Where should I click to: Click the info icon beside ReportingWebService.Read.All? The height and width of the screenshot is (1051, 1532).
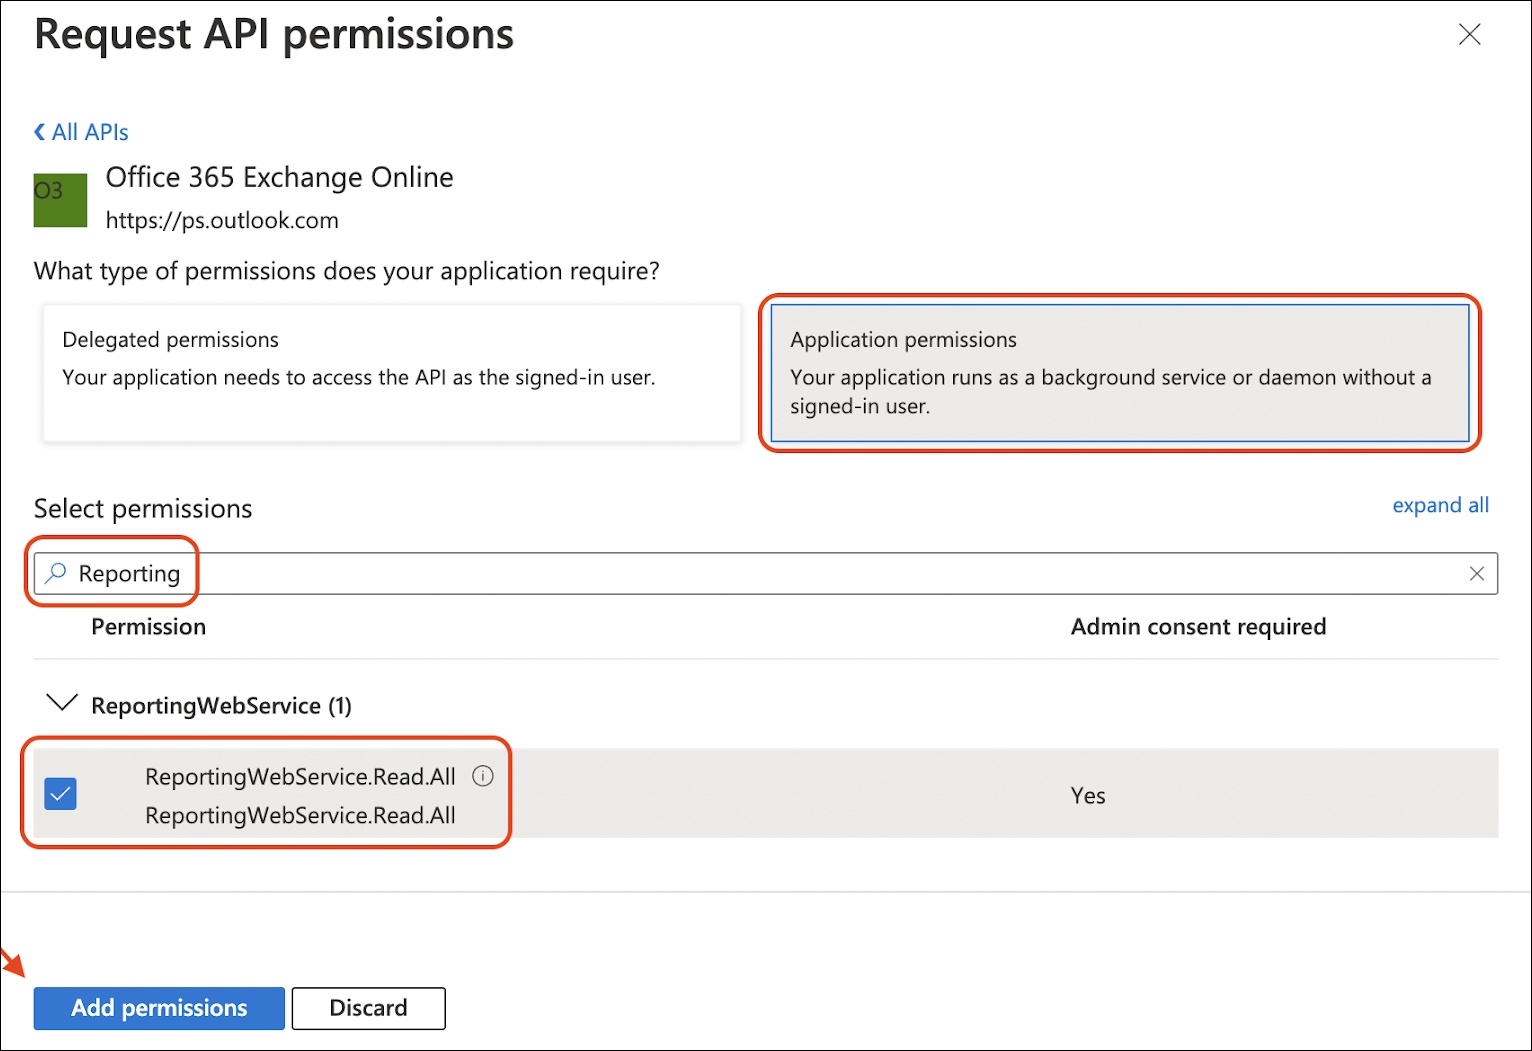tap(483, 776)
